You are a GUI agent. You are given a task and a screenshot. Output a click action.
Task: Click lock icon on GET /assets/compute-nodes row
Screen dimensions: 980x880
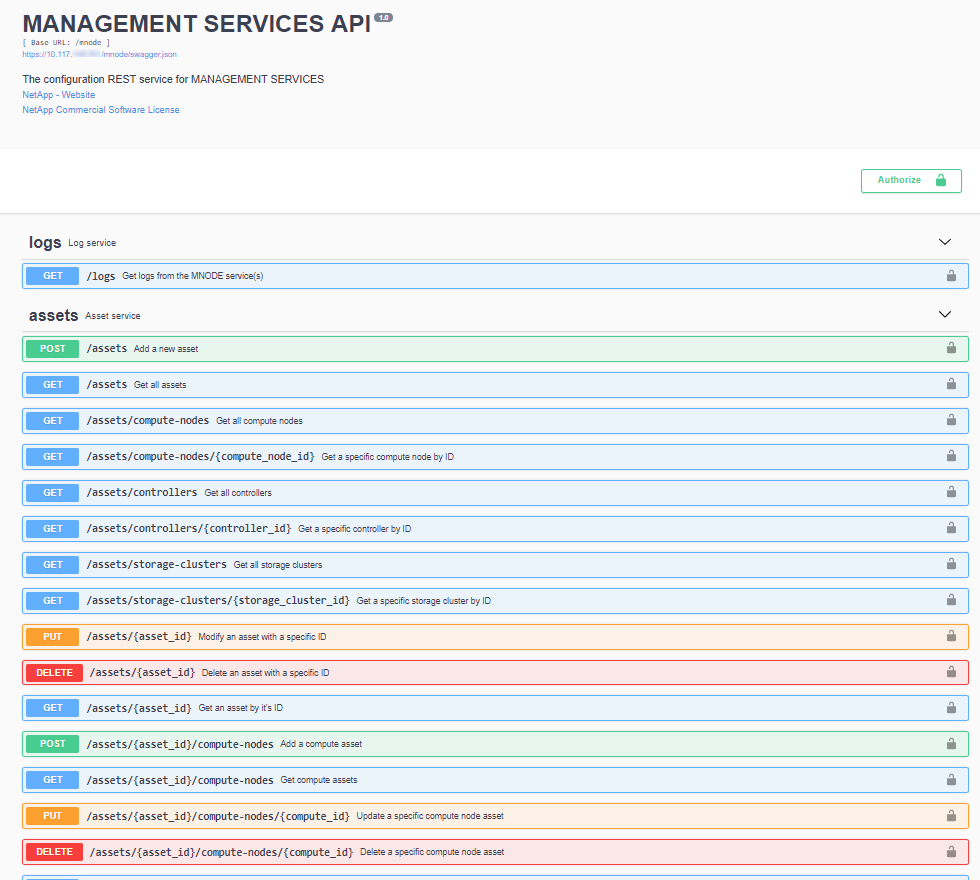click(x=951, y=421)
